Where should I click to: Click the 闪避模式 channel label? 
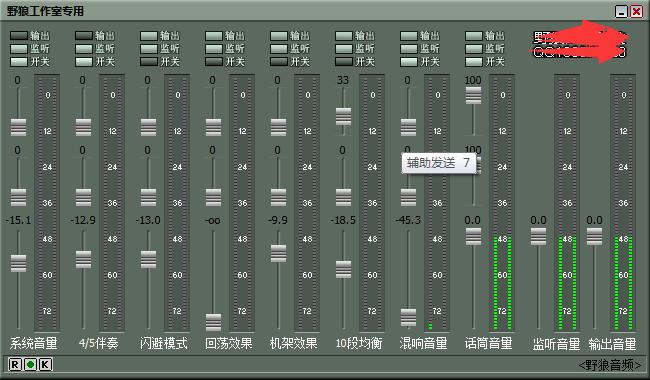tap(164, 343)
